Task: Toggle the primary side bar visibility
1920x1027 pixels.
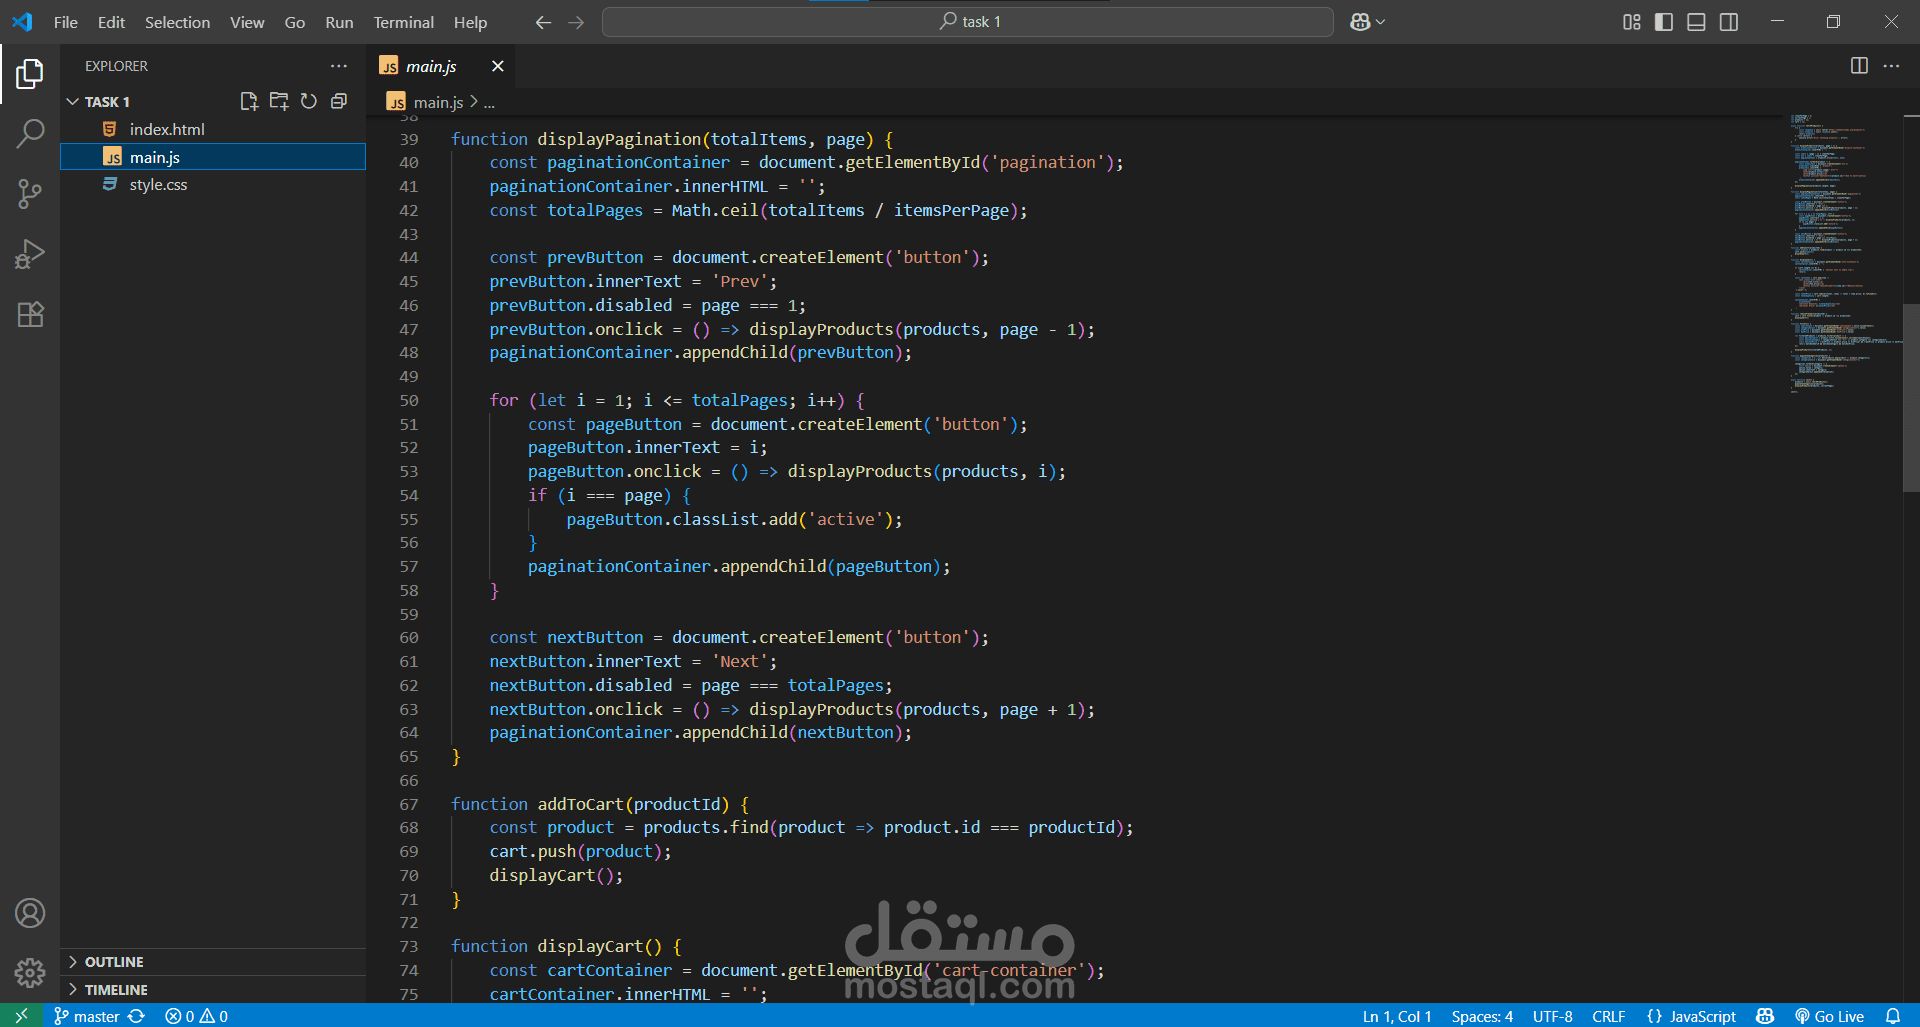Action: tap(1664, 22)
